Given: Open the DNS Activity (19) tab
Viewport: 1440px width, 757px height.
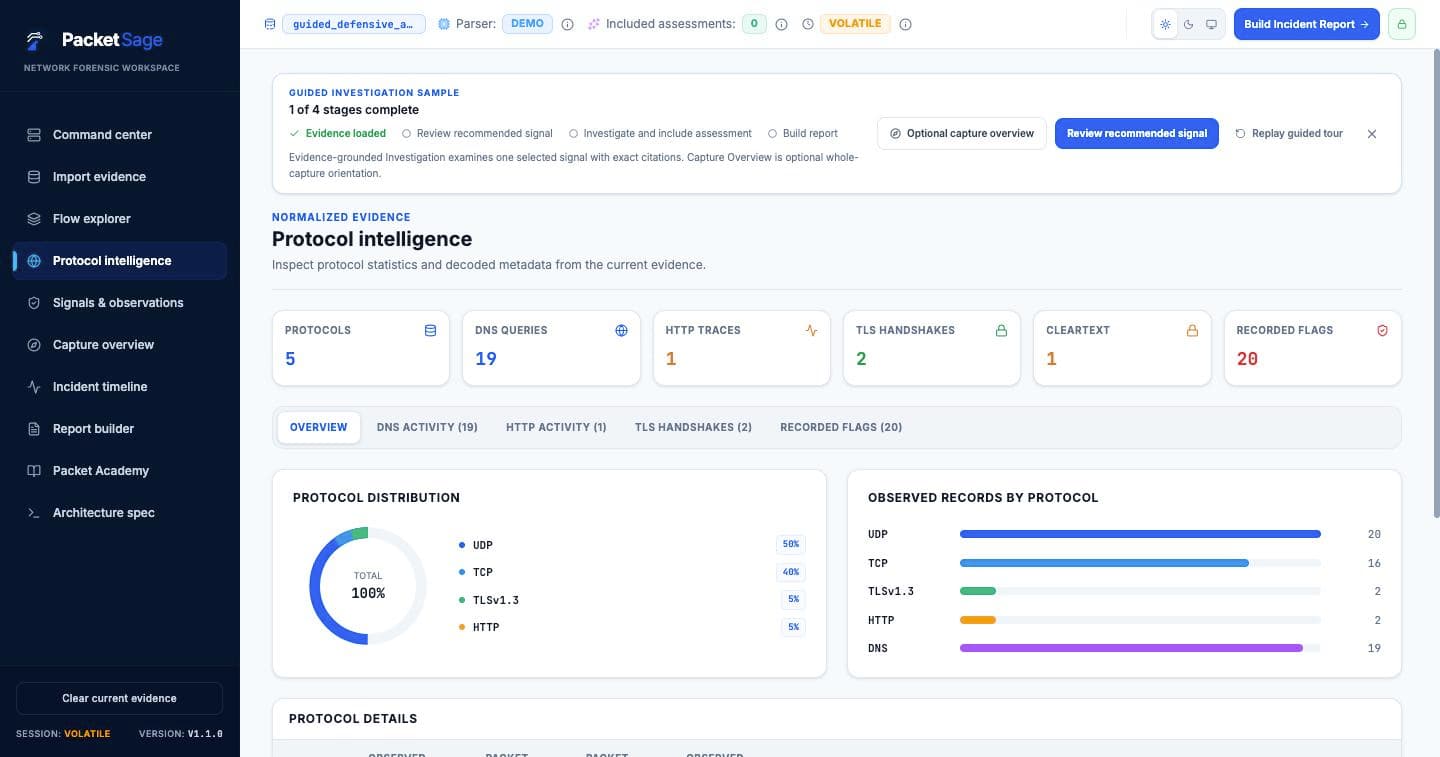Looking at the screenshot, I should coord(427,427).
